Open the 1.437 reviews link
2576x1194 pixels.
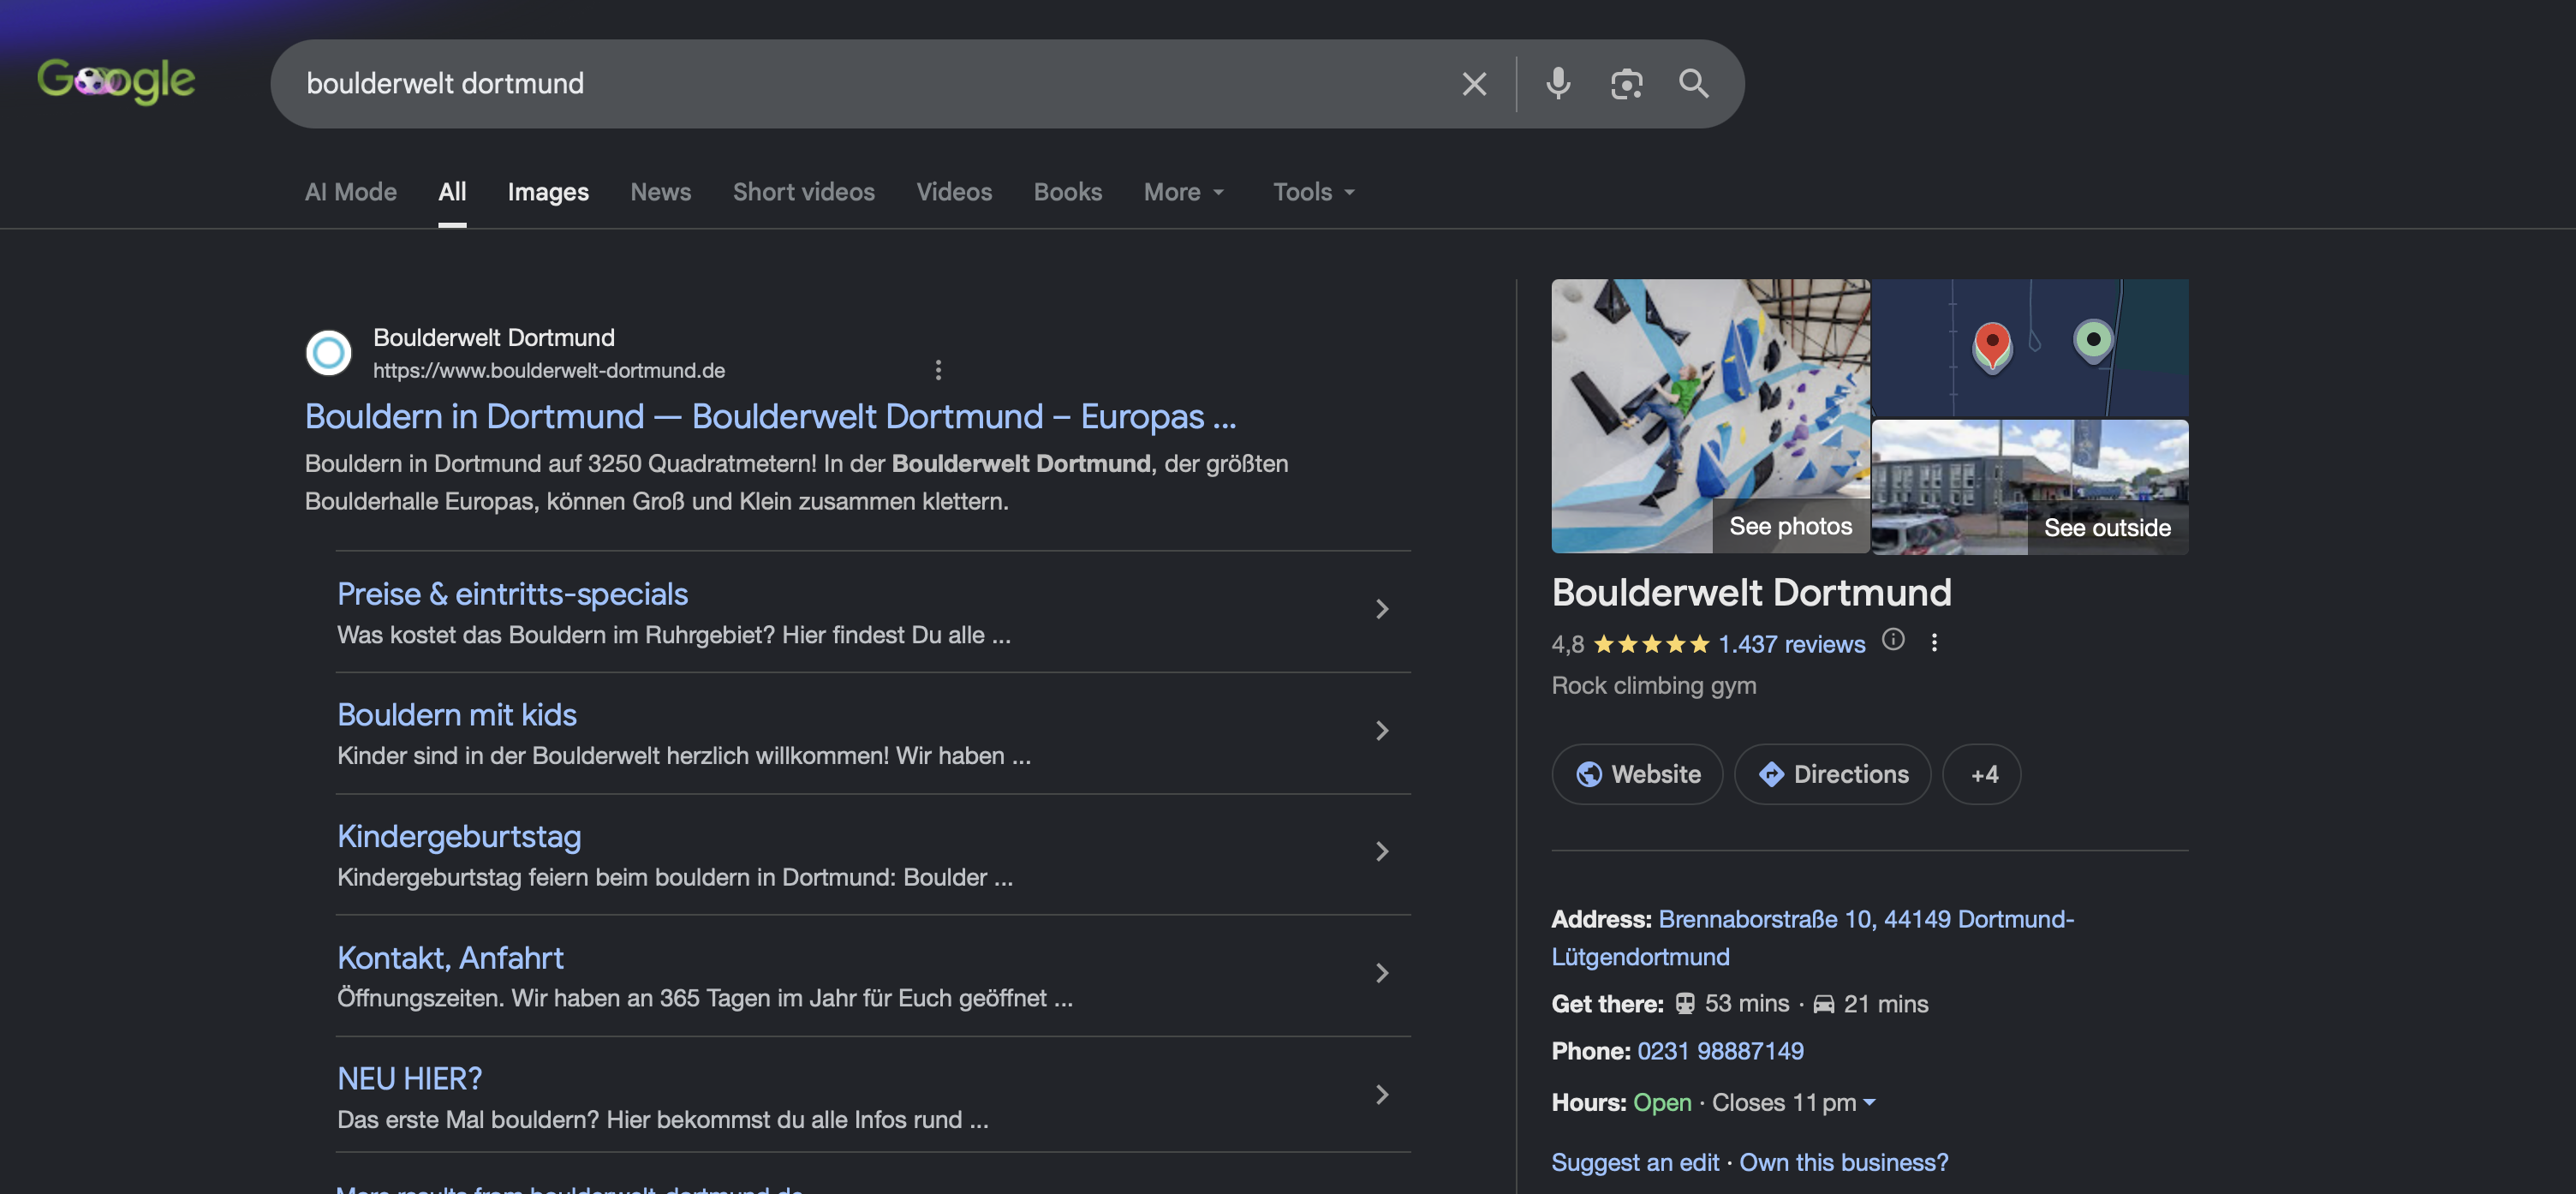pyautogui.click(x=1791, y=644)
